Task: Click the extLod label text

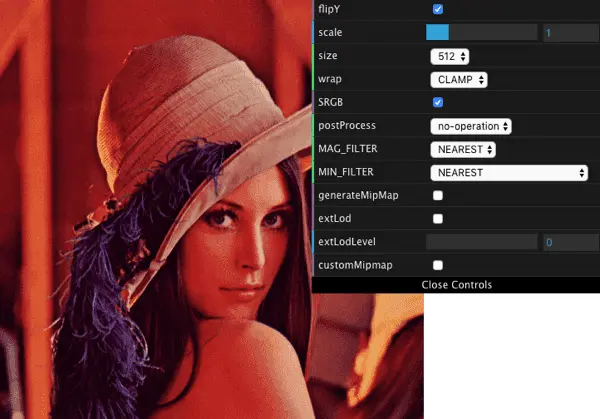Action: 334,218
